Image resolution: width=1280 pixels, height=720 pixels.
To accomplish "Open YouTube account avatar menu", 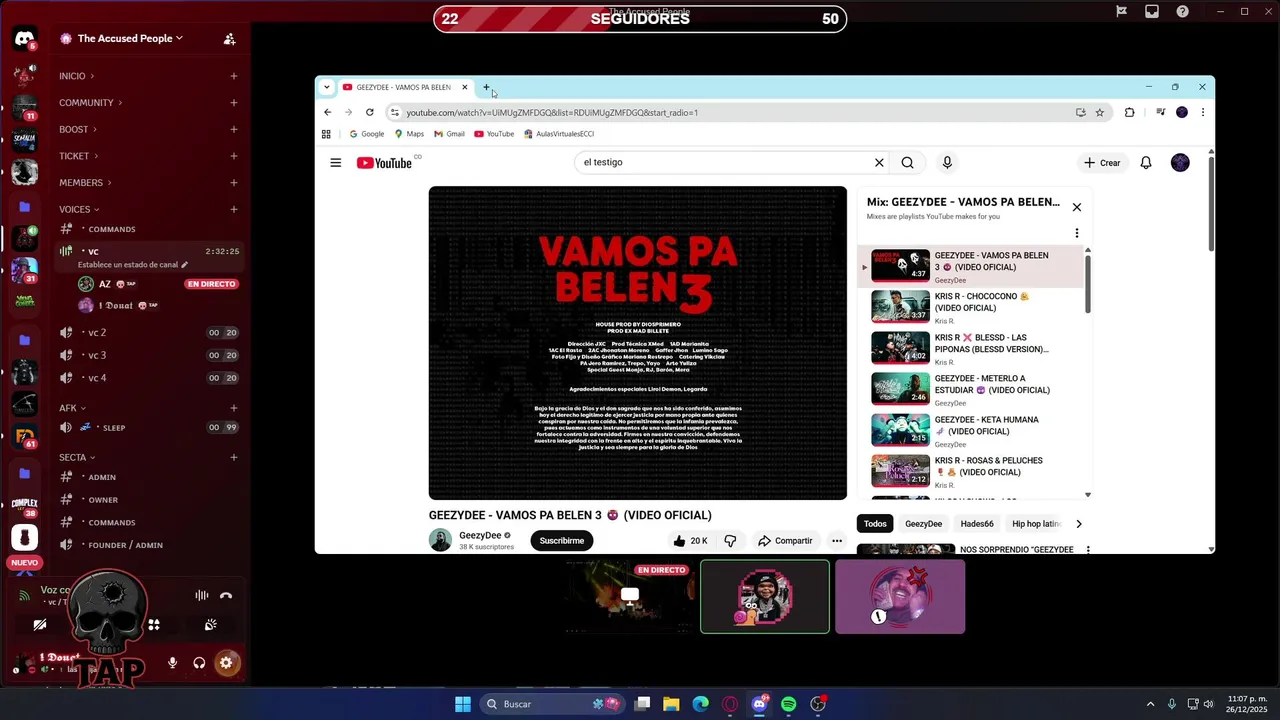I will point(1180,163).
